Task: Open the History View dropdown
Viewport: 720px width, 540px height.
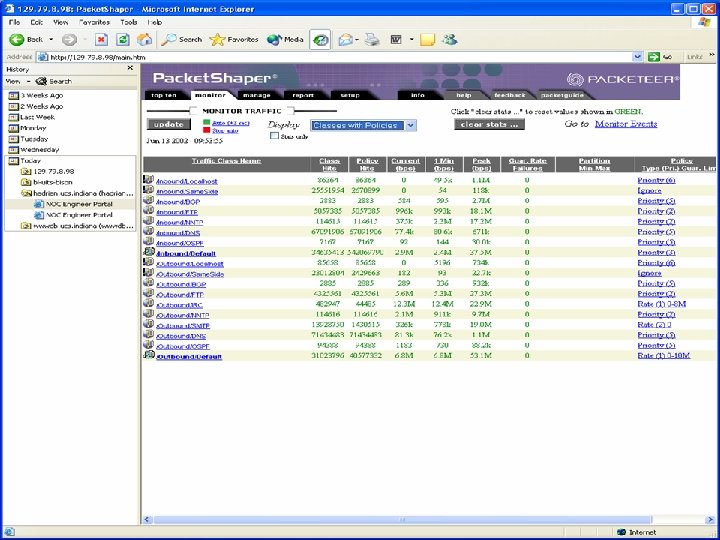Action: (17, 81)
